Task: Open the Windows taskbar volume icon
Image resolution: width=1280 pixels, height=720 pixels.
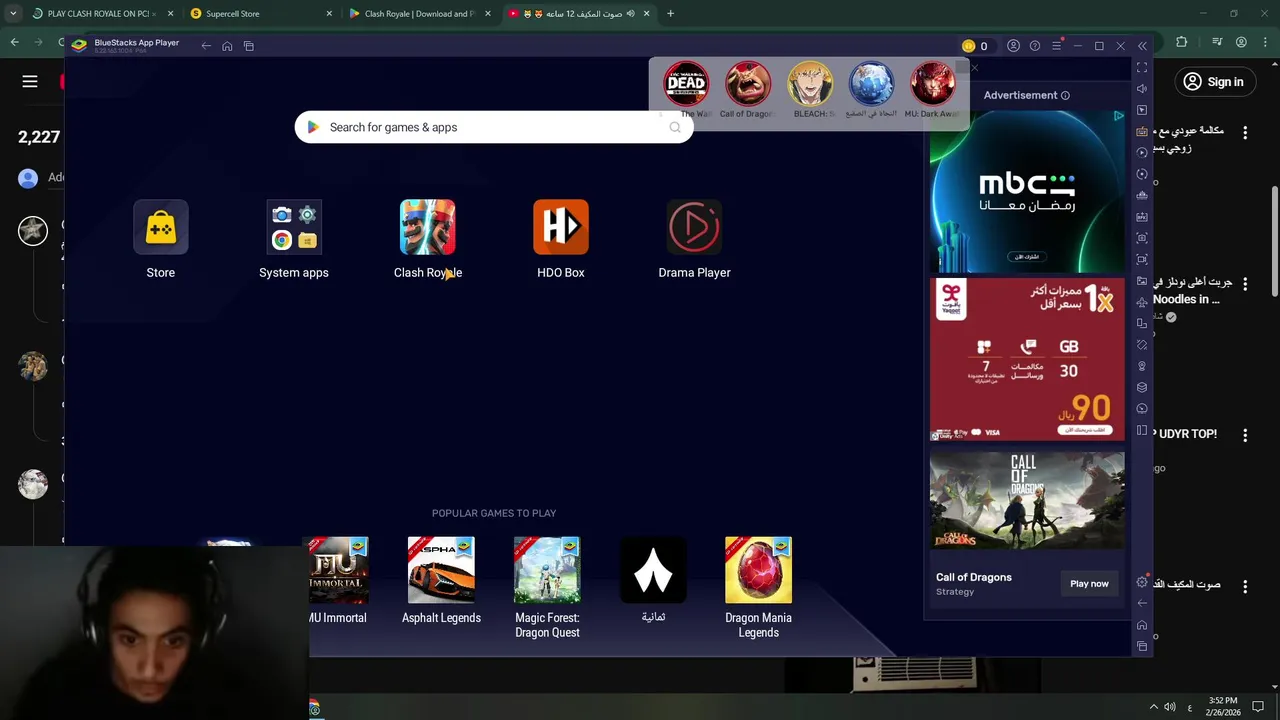Action: pyautogui.click(x=1170, y=707)
